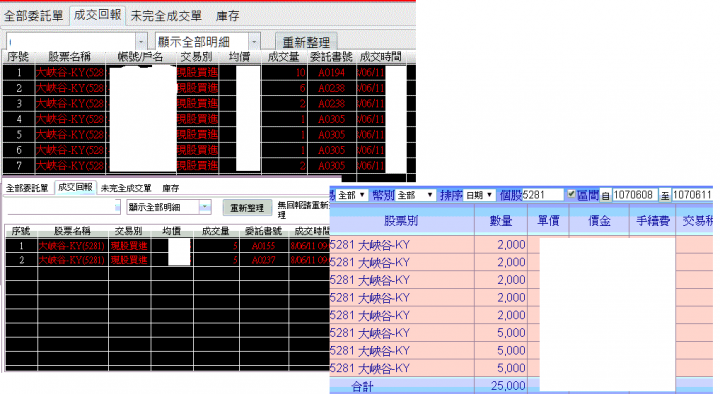The image size is (720, 394).
Task: Click the 個股 field containing 5281
Action: [x=543, y=195]
